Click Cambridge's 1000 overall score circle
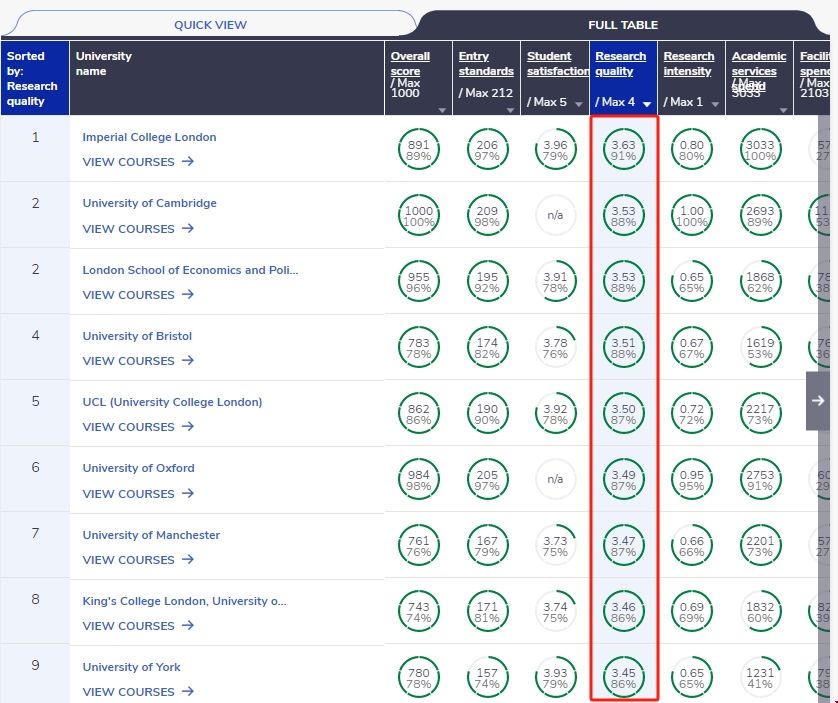The image size is (838, 703). tap(418, 216)
